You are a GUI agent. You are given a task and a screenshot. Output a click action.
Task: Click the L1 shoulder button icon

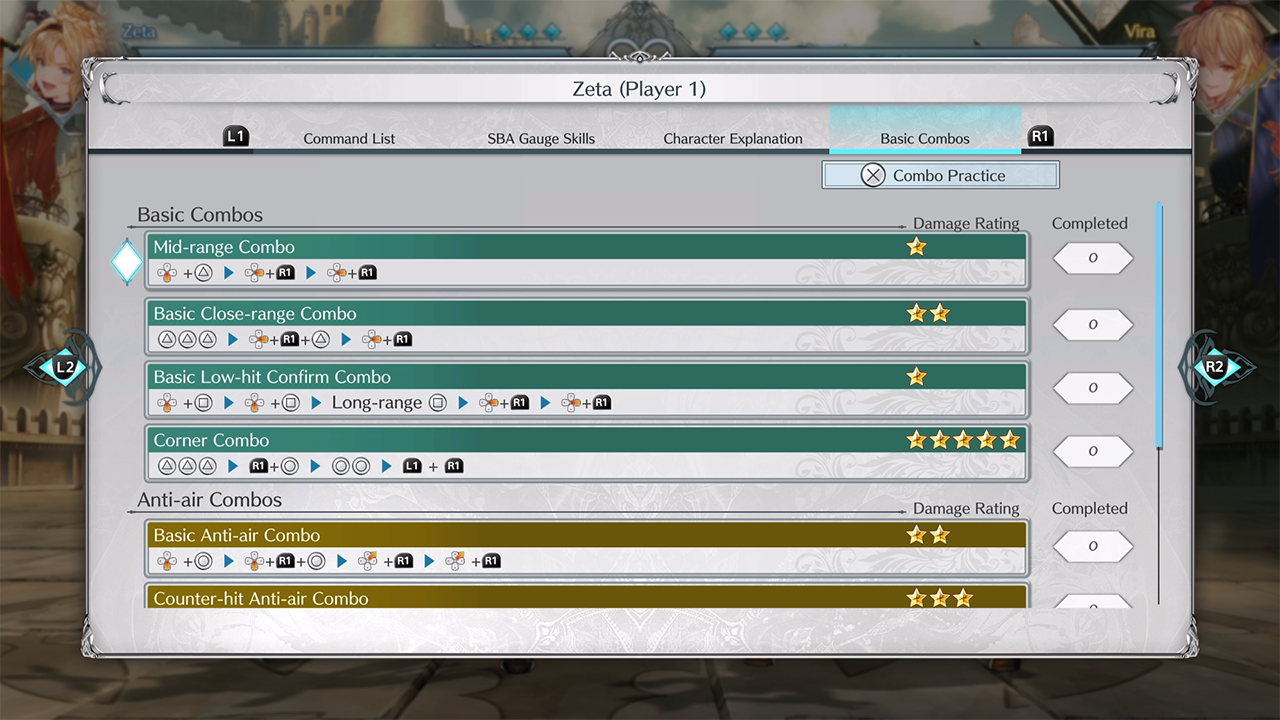click(236, 137)
